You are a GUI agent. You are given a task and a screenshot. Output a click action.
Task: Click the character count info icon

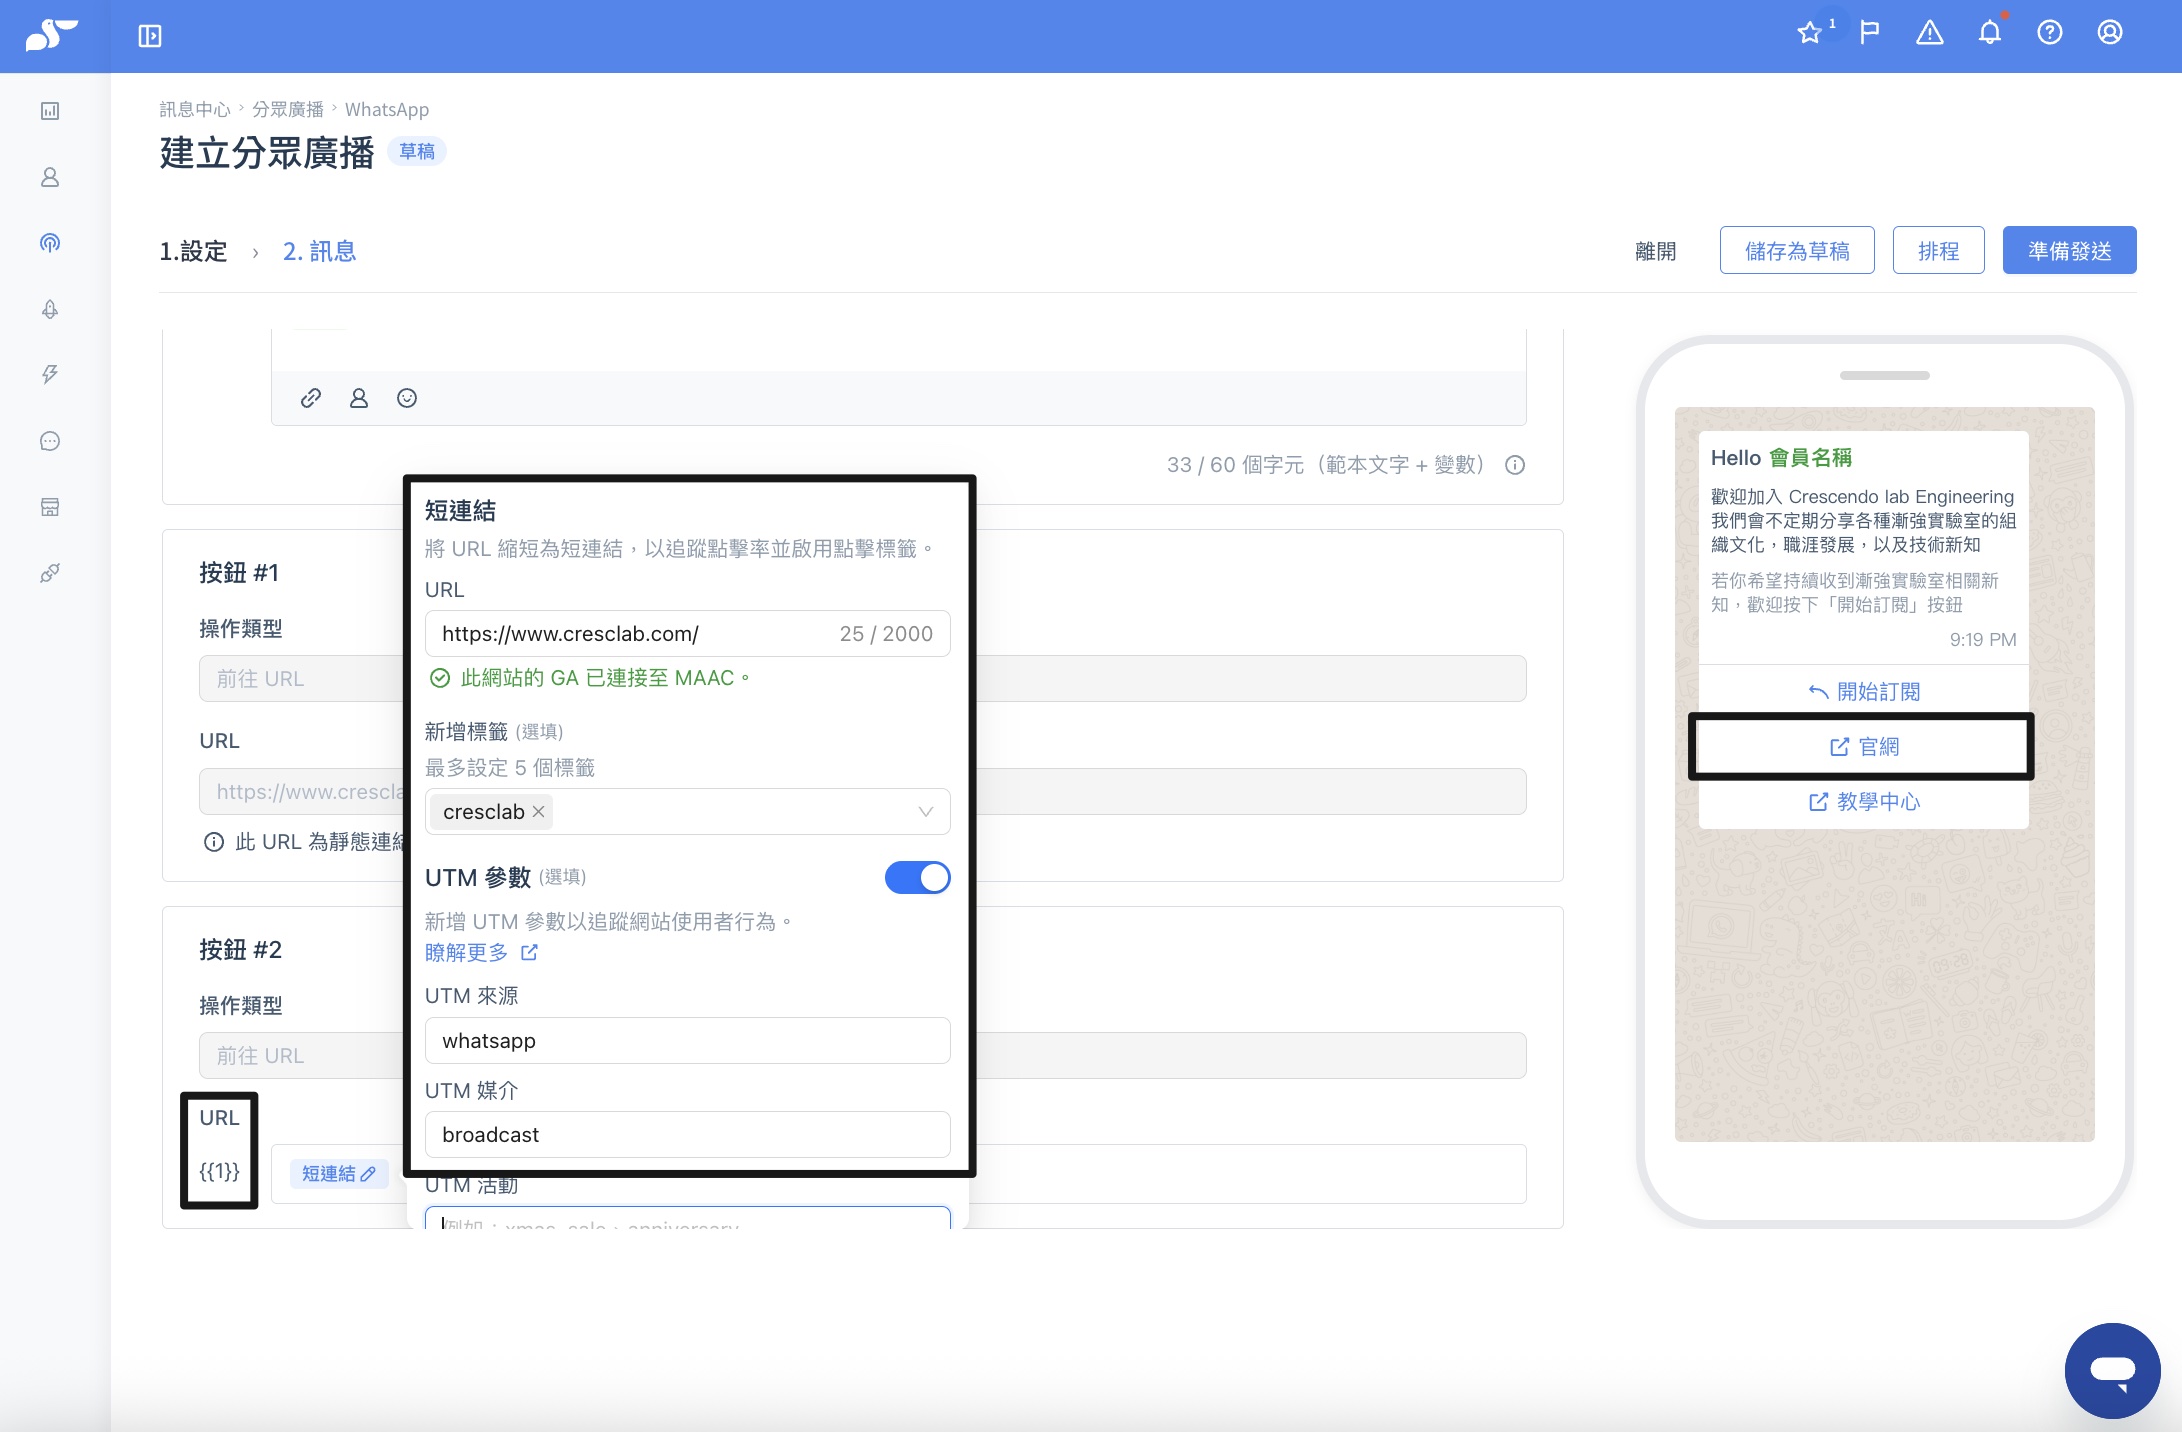1515,465
